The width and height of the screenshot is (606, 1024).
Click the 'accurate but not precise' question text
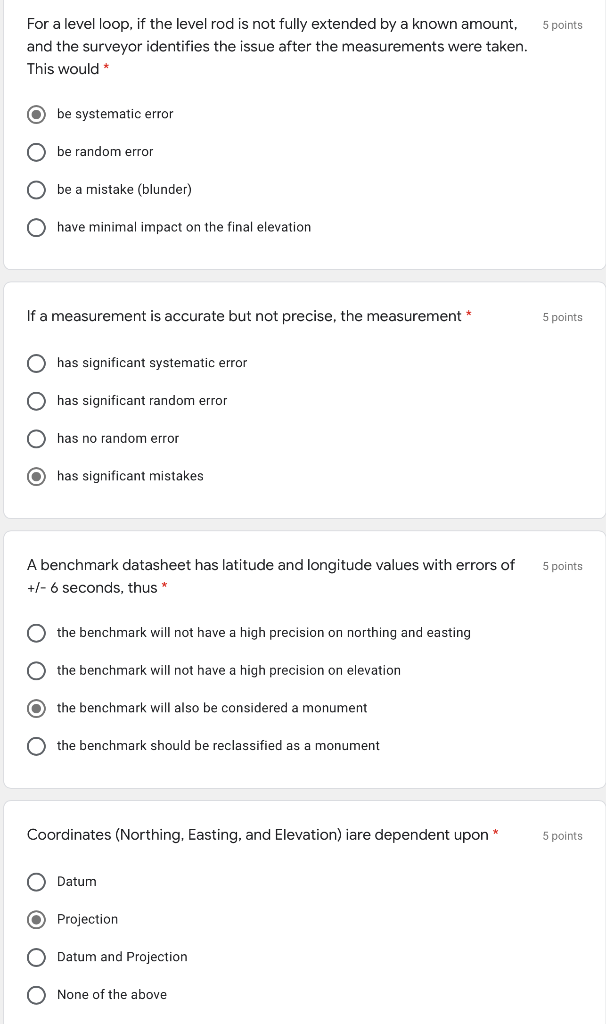pyautogui.click(x=244, y=316)
